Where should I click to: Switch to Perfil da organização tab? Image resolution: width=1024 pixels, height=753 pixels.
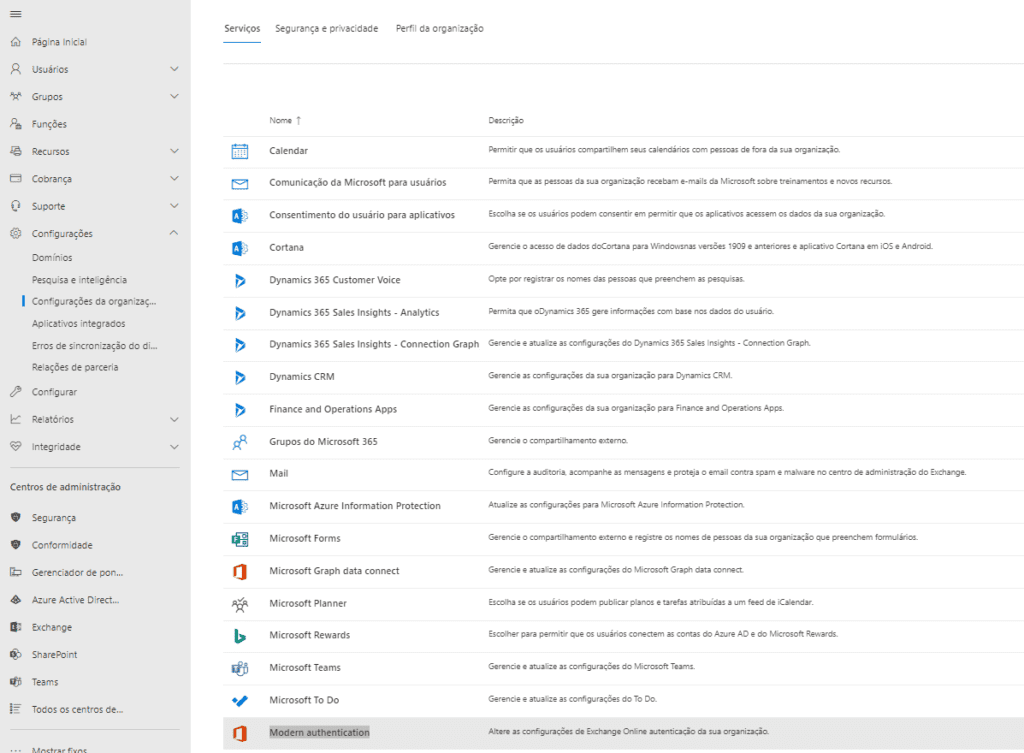pyautogui.click(x=440, y=28)
